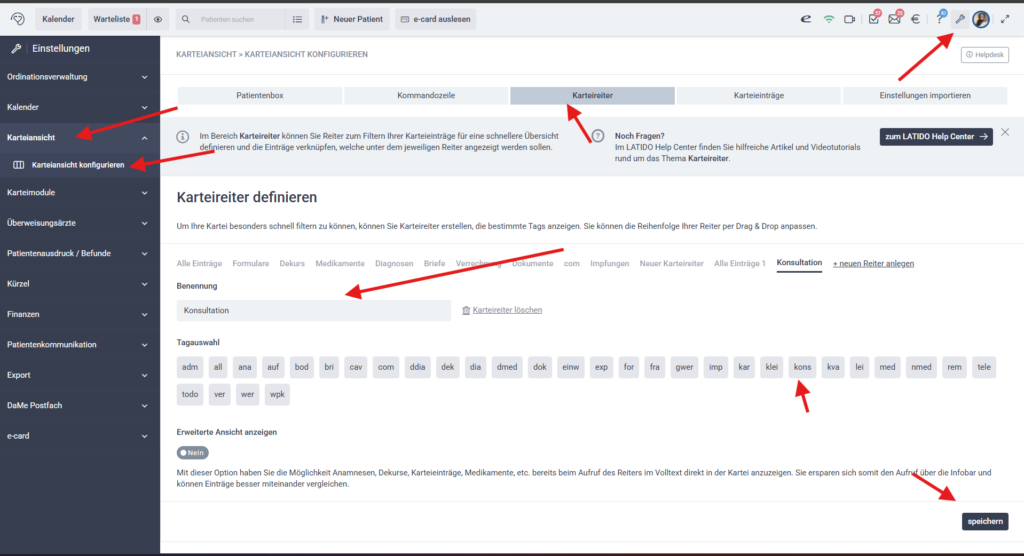Open the tasks checklist icon
1024x556 pixels.
click(873, 19)
